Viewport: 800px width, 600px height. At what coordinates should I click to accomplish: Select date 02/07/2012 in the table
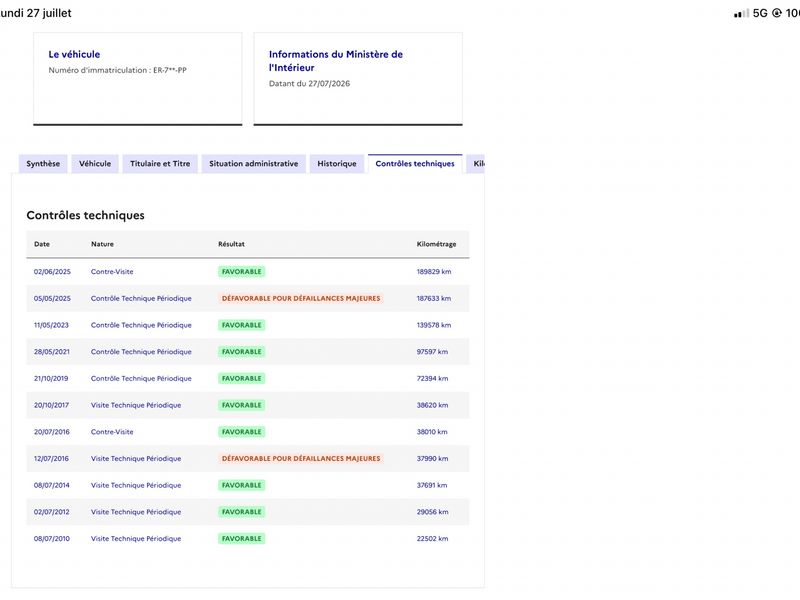pos(52,512)
